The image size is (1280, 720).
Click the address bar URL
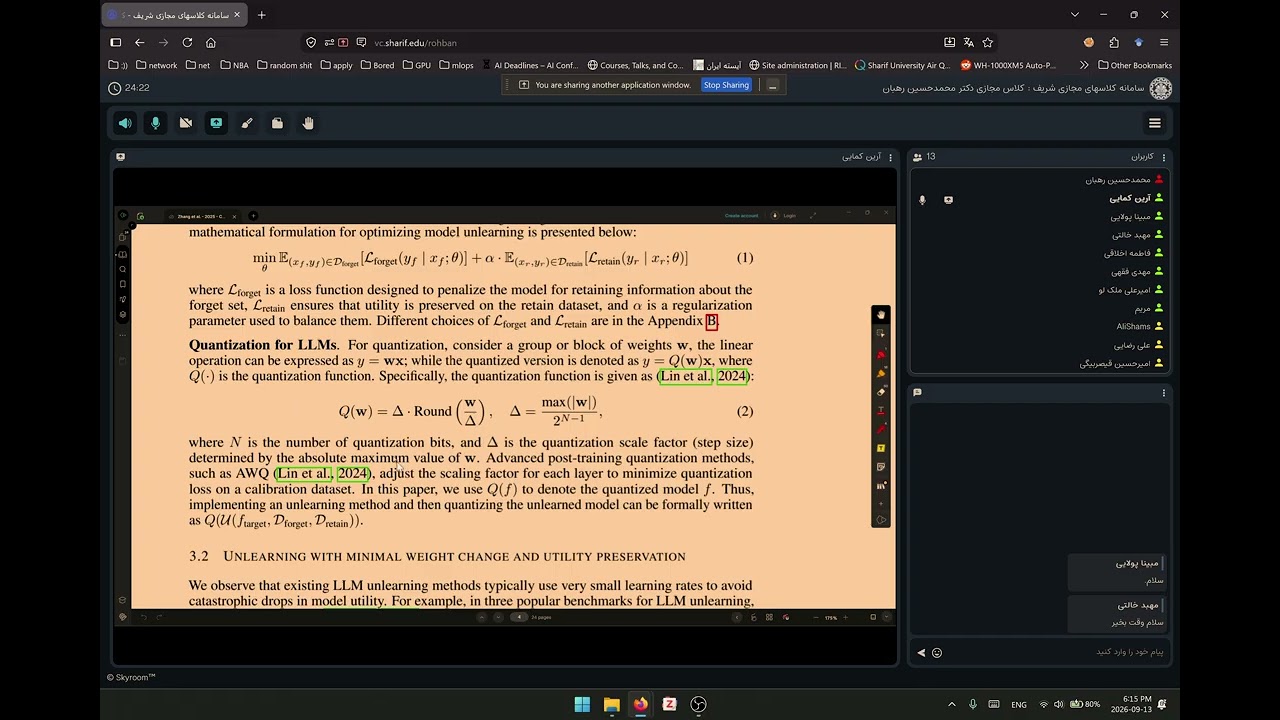click(x=415, y=43)
